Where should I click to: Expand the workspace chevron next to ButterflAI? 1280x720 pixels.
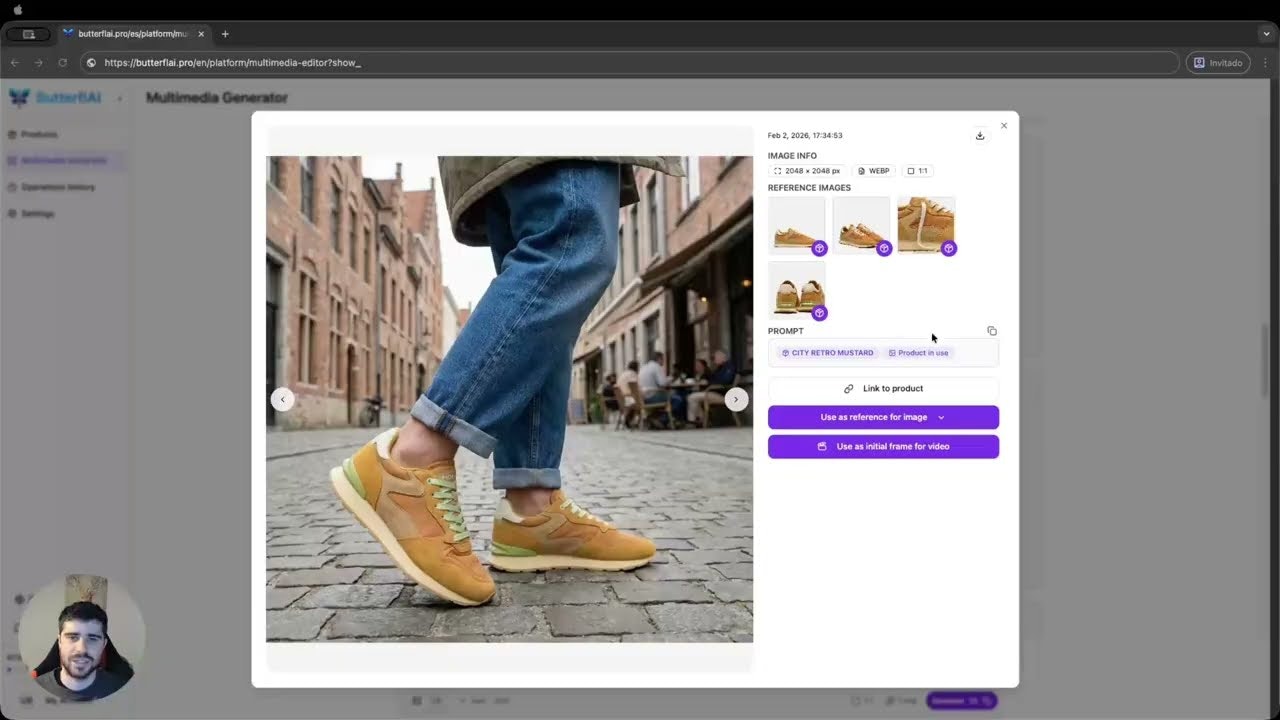pos(119,98)
